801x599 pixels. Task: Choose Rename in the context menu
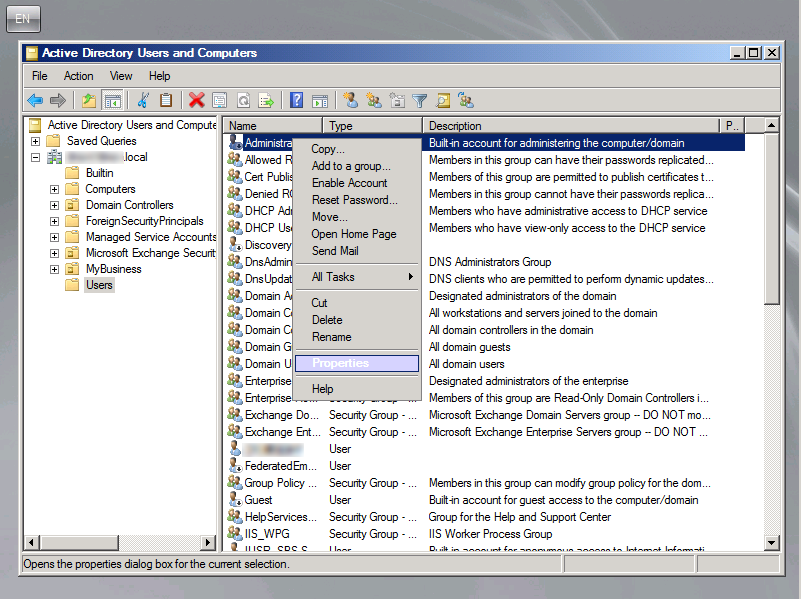pyautogui.click(x=357, y=337)
